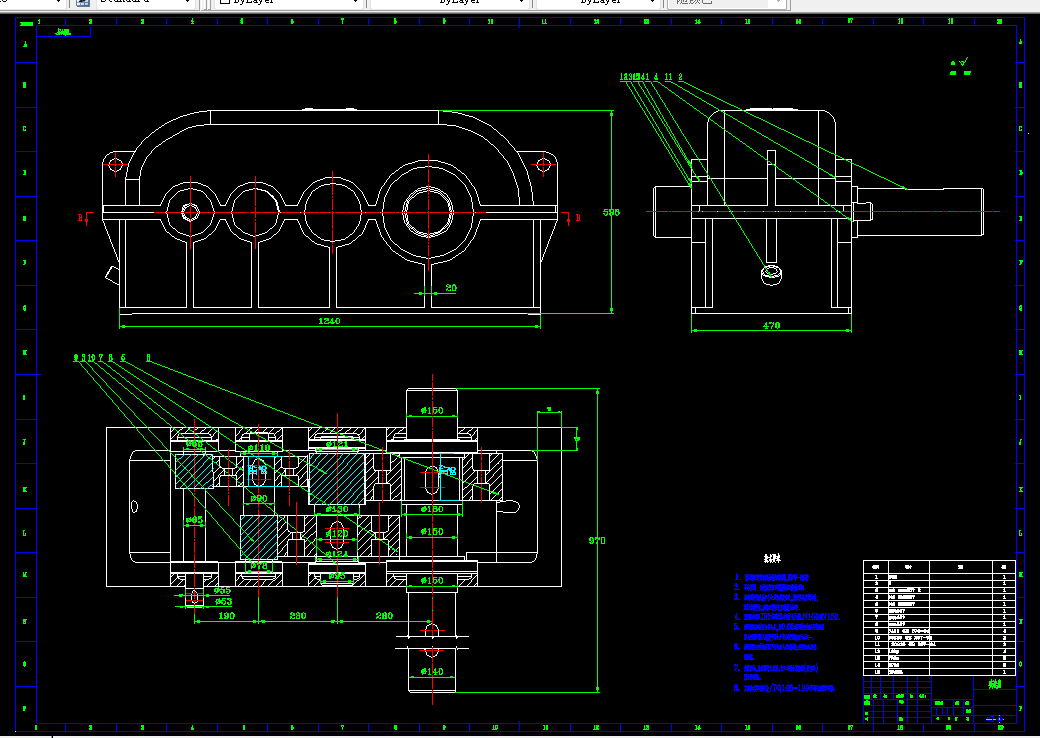Click balloon number 5 above plan view

123,358
